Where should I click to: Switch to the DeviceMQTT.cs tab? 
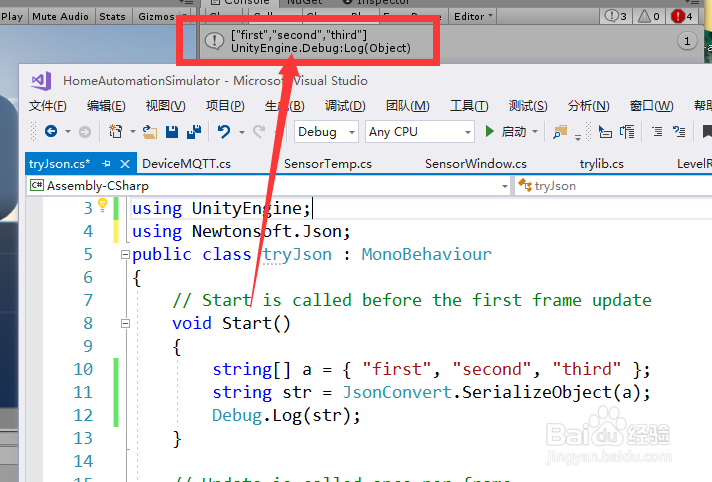click(186, 164)
